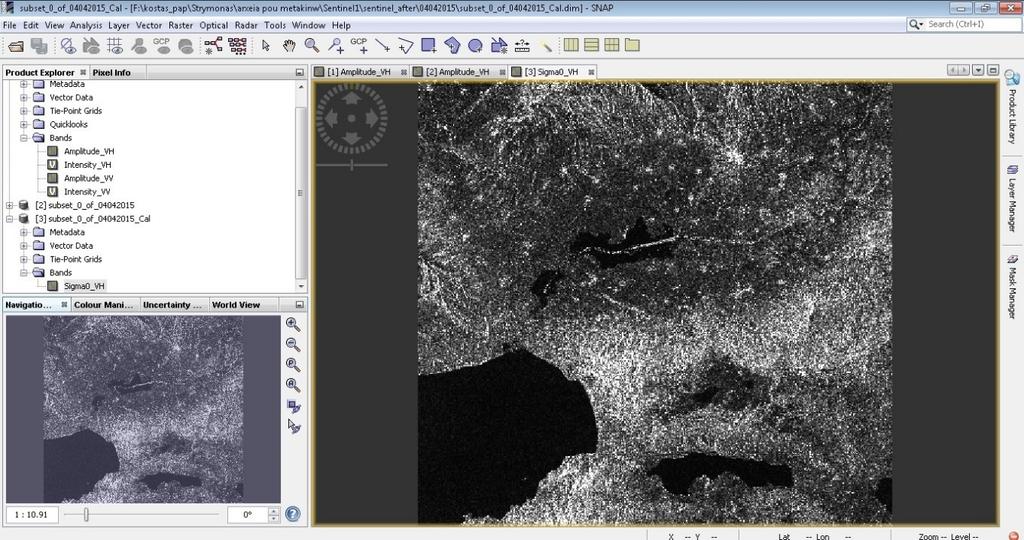This screenshot has width=1024, height=540.
Task: Expand Vector Data under subset_0_of_04042015_Cal
Action: coord(24,246)
